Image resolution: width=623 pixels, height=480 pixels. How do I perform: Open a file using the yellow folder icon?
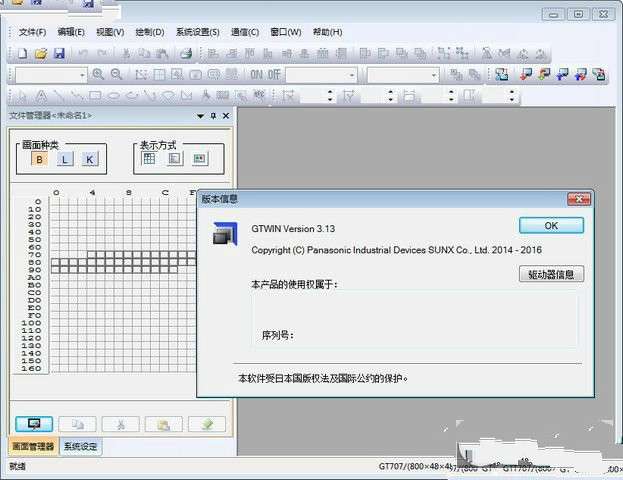[x=41, y=53]
